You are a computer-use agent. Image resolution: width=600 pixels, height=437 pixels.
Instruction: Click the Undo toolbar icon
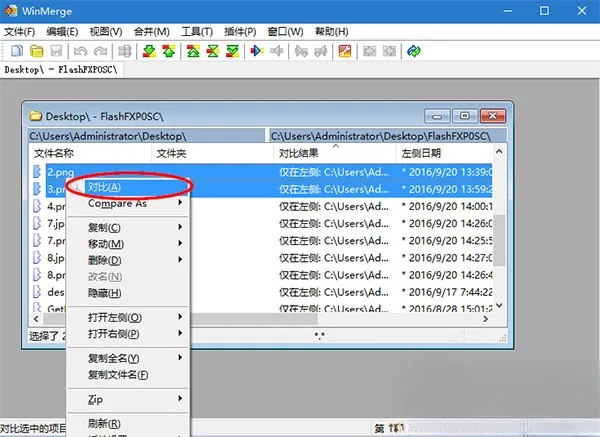[80, 51]
